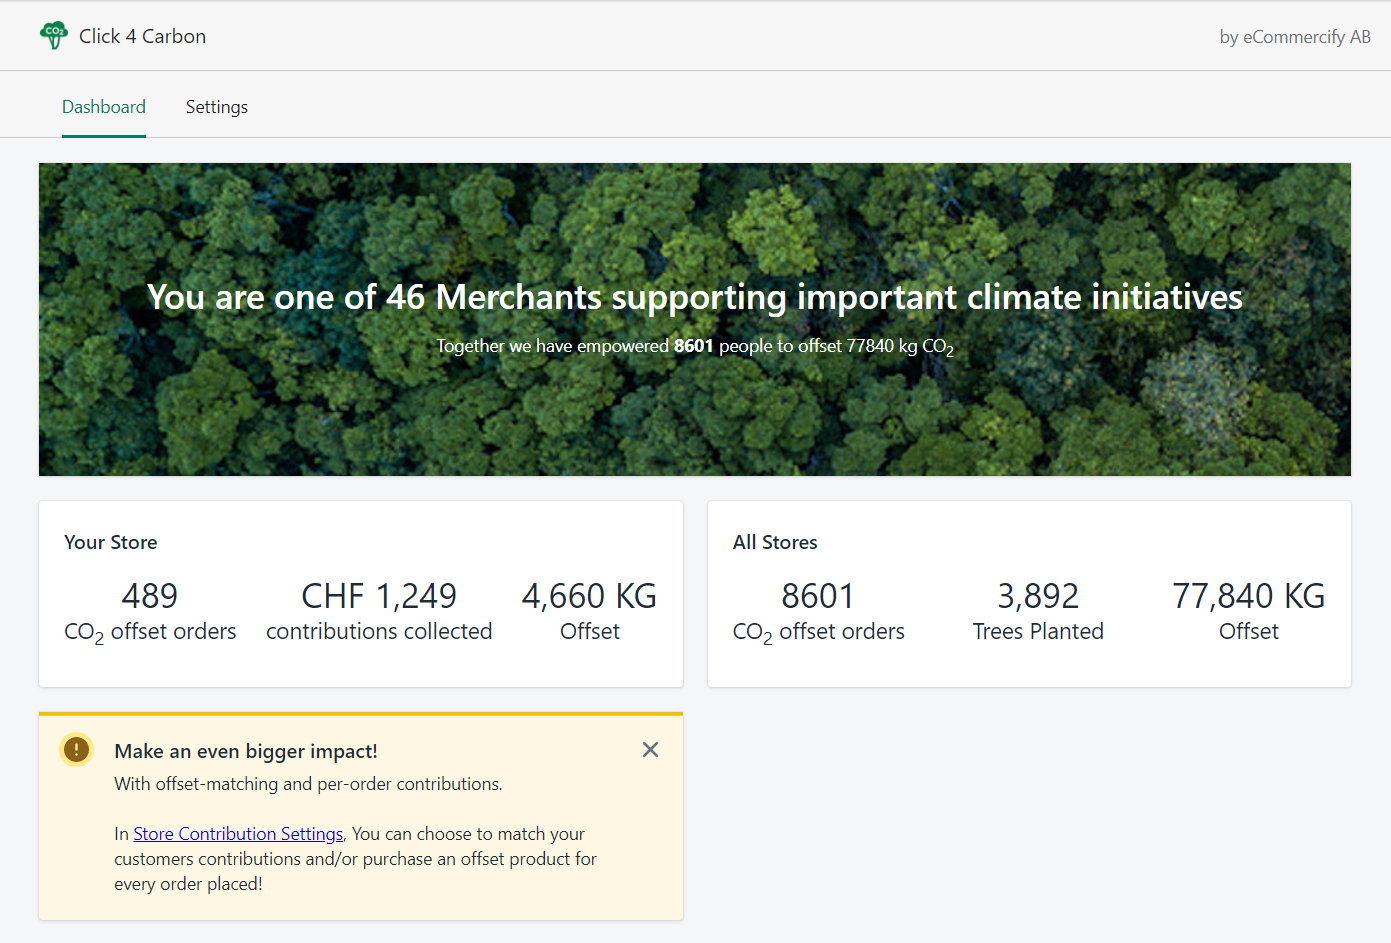Click the offset-matching and per-order contributions text
Viewport: 1391px width, 943px height.
coord(308,784)
